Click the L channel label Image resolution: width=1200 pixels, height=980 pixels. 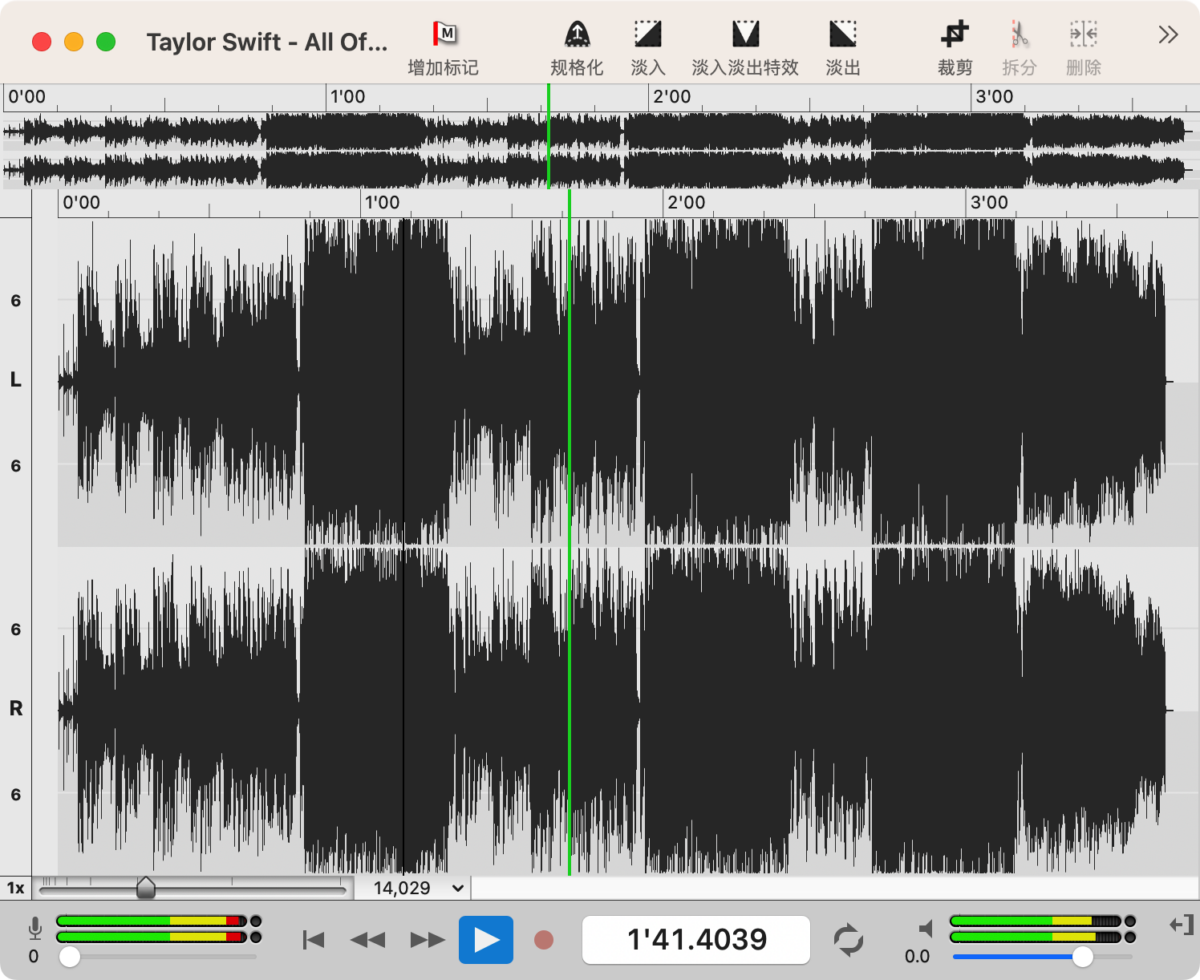(15, 380)
